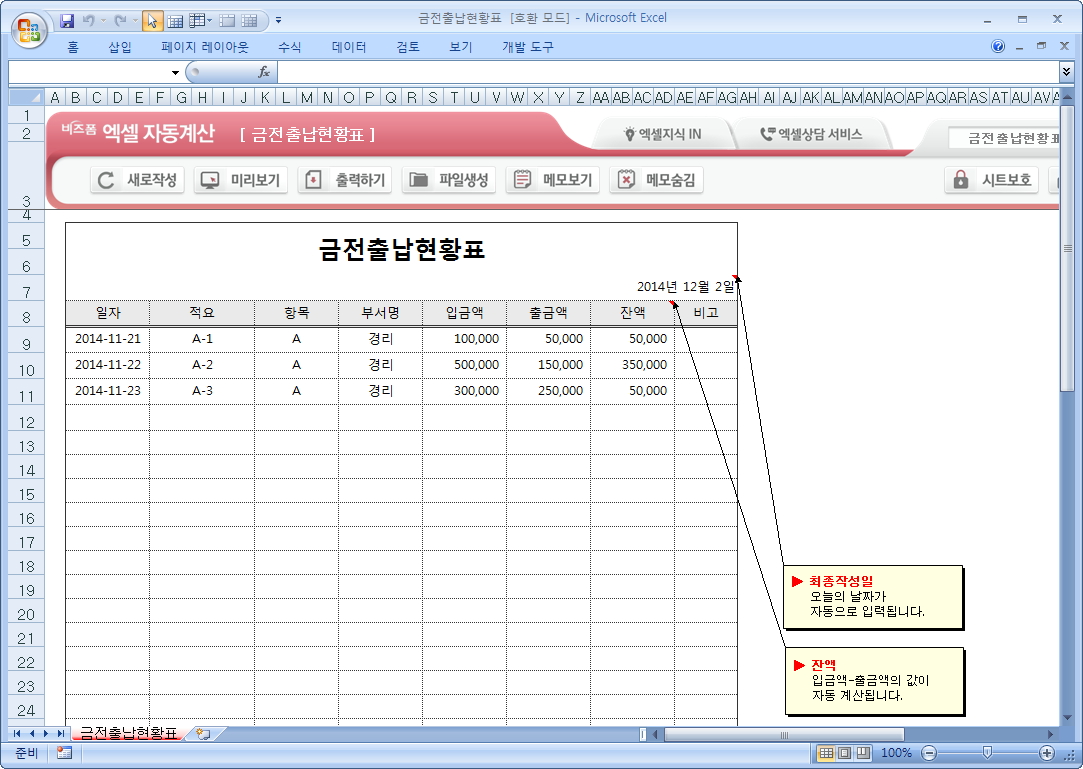Open the 엑셀지식 IN tab
Screen dimensions: 1083x769
point(662,134)
